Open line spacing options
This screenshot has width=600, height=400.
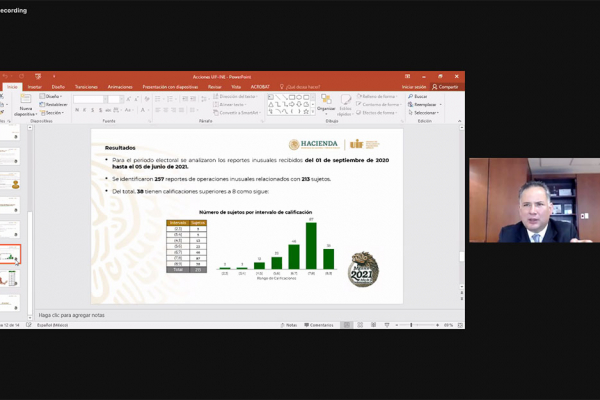[x=205, y=99]
